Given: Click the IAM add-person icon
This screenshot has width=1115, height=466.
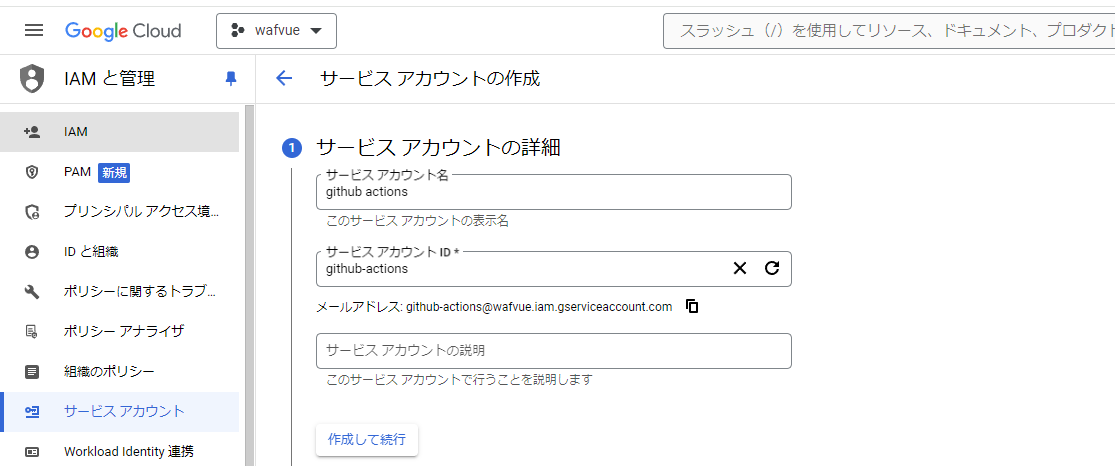Looking at the screenshot, I should pyautogui.click(x=32, y=132).
